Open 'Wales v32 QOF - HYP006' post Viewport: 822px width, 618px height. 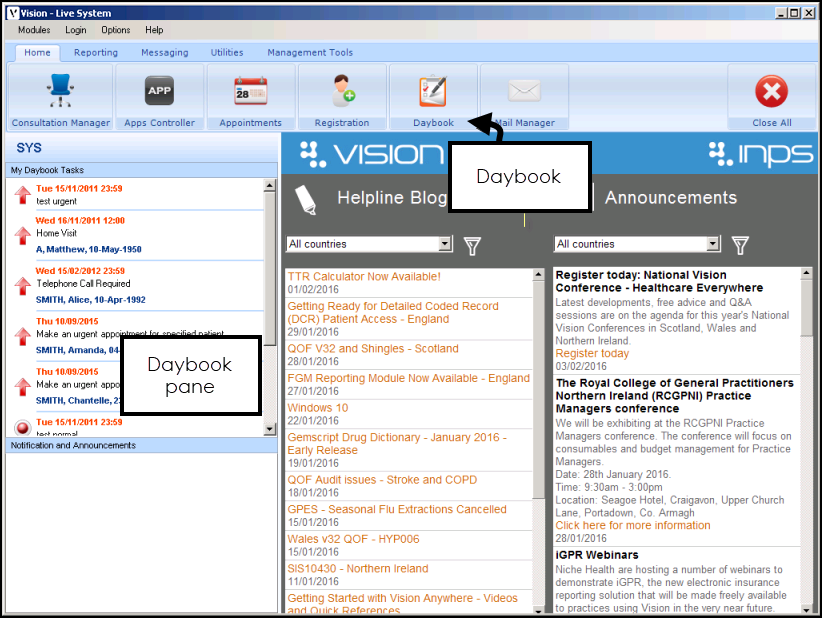pyautogui.click(x=353, y=538)
